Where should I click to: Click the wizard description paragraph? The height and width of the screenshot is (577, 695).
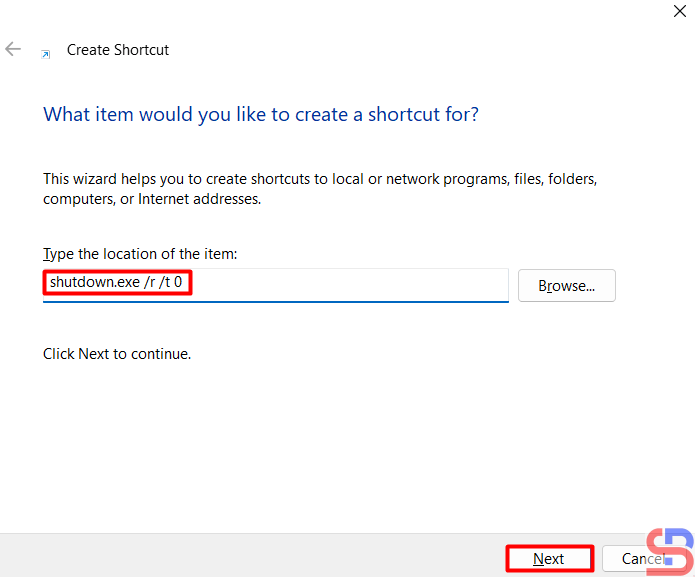[320, 189]
